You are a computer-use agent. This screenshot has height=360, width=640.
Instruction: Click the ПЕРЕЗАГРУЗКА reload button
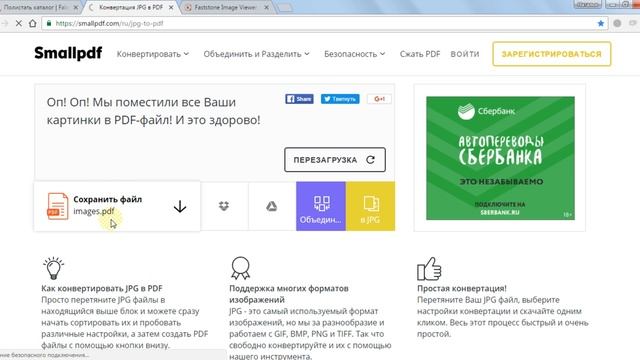click(335, 160)
